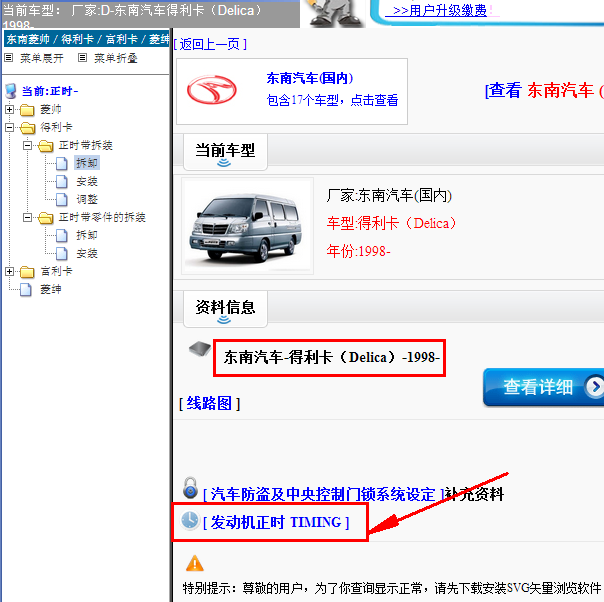Collapse the 正时带拆装 tree node

(x=27, y=145)
